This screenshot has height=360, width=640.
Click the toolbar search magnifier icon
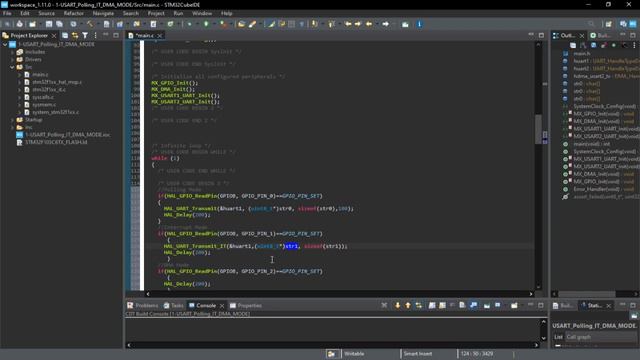[x=591, y=24]
